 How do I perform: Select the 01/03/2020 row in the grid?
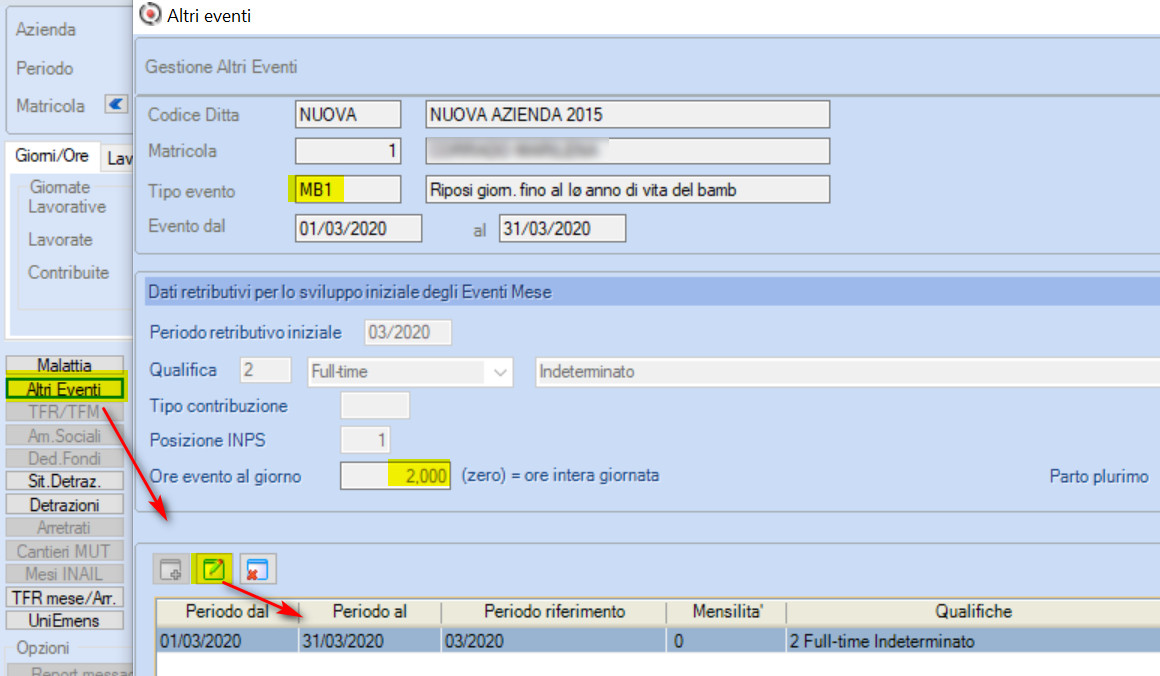658,640
